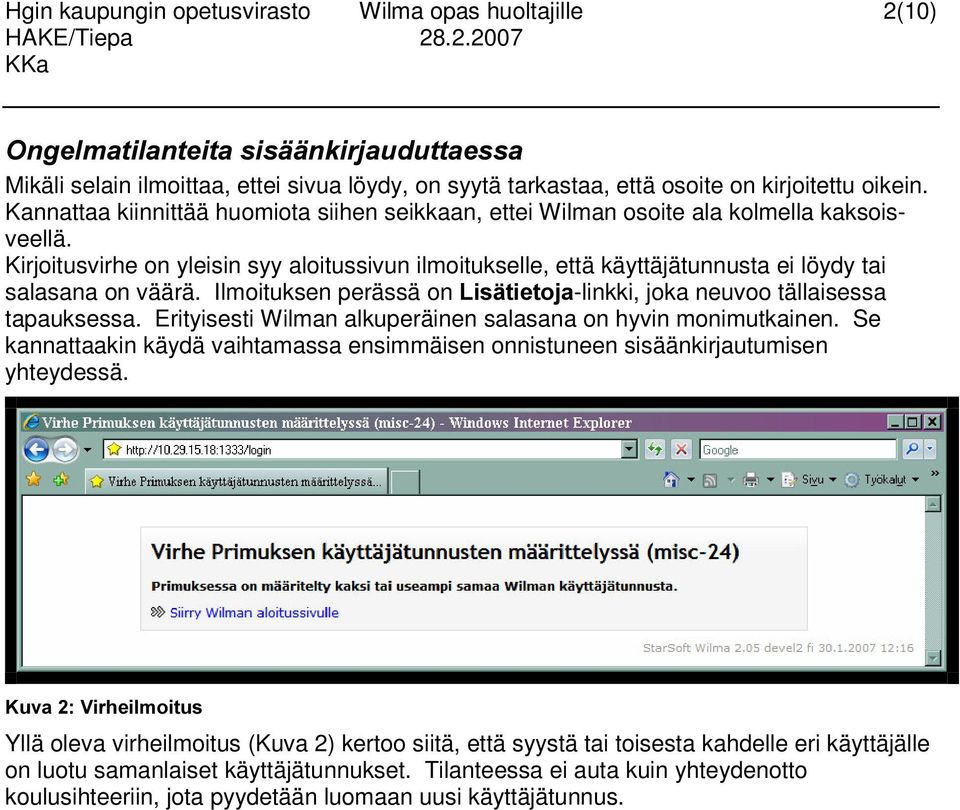Viewport: 960px width, 810px height.
Task: Expand the Home button dropdown arrow
Action: coord(691,480)
